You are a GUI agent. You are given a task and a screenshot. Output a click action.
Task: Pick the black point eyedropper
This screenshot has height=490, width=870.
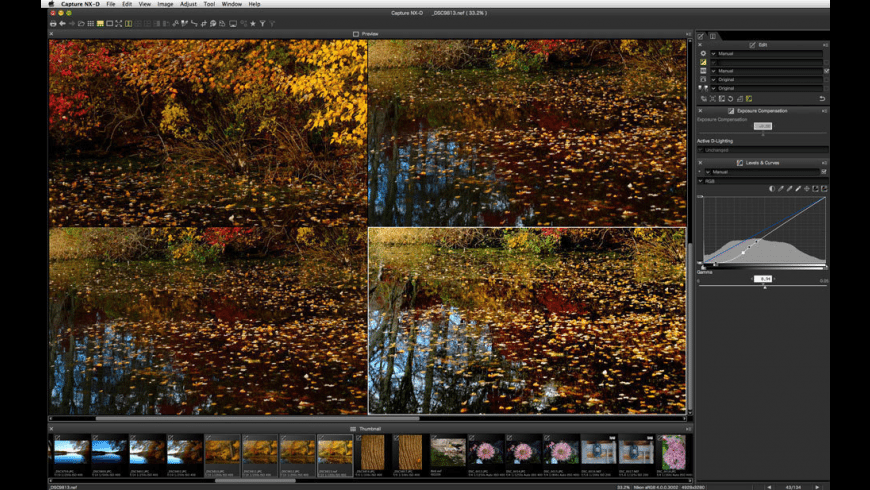[781, 189]
